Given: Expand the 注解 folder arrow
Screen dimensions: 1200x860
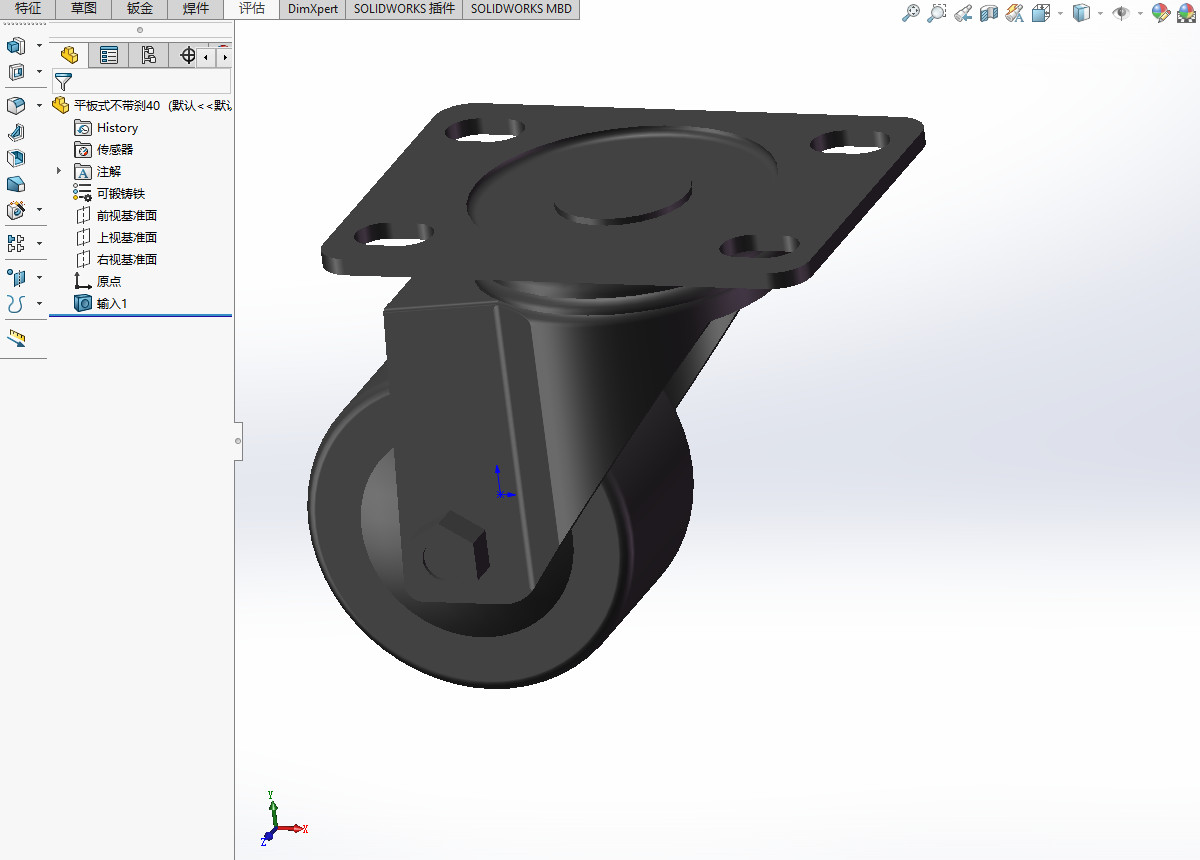Looking at the screenshot, I should (59, 171).
